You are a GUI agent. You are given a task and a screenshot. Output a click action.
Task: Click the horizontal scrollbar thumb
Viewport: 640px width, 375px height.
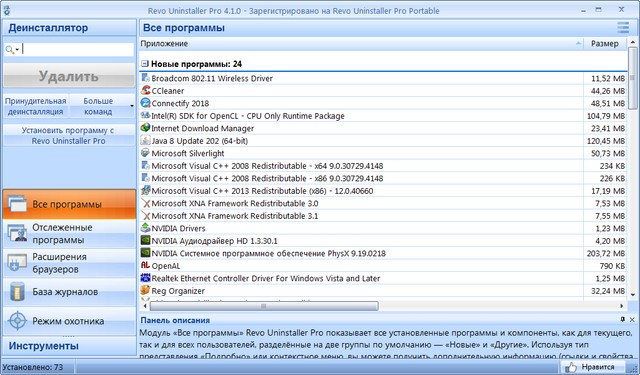264,306
